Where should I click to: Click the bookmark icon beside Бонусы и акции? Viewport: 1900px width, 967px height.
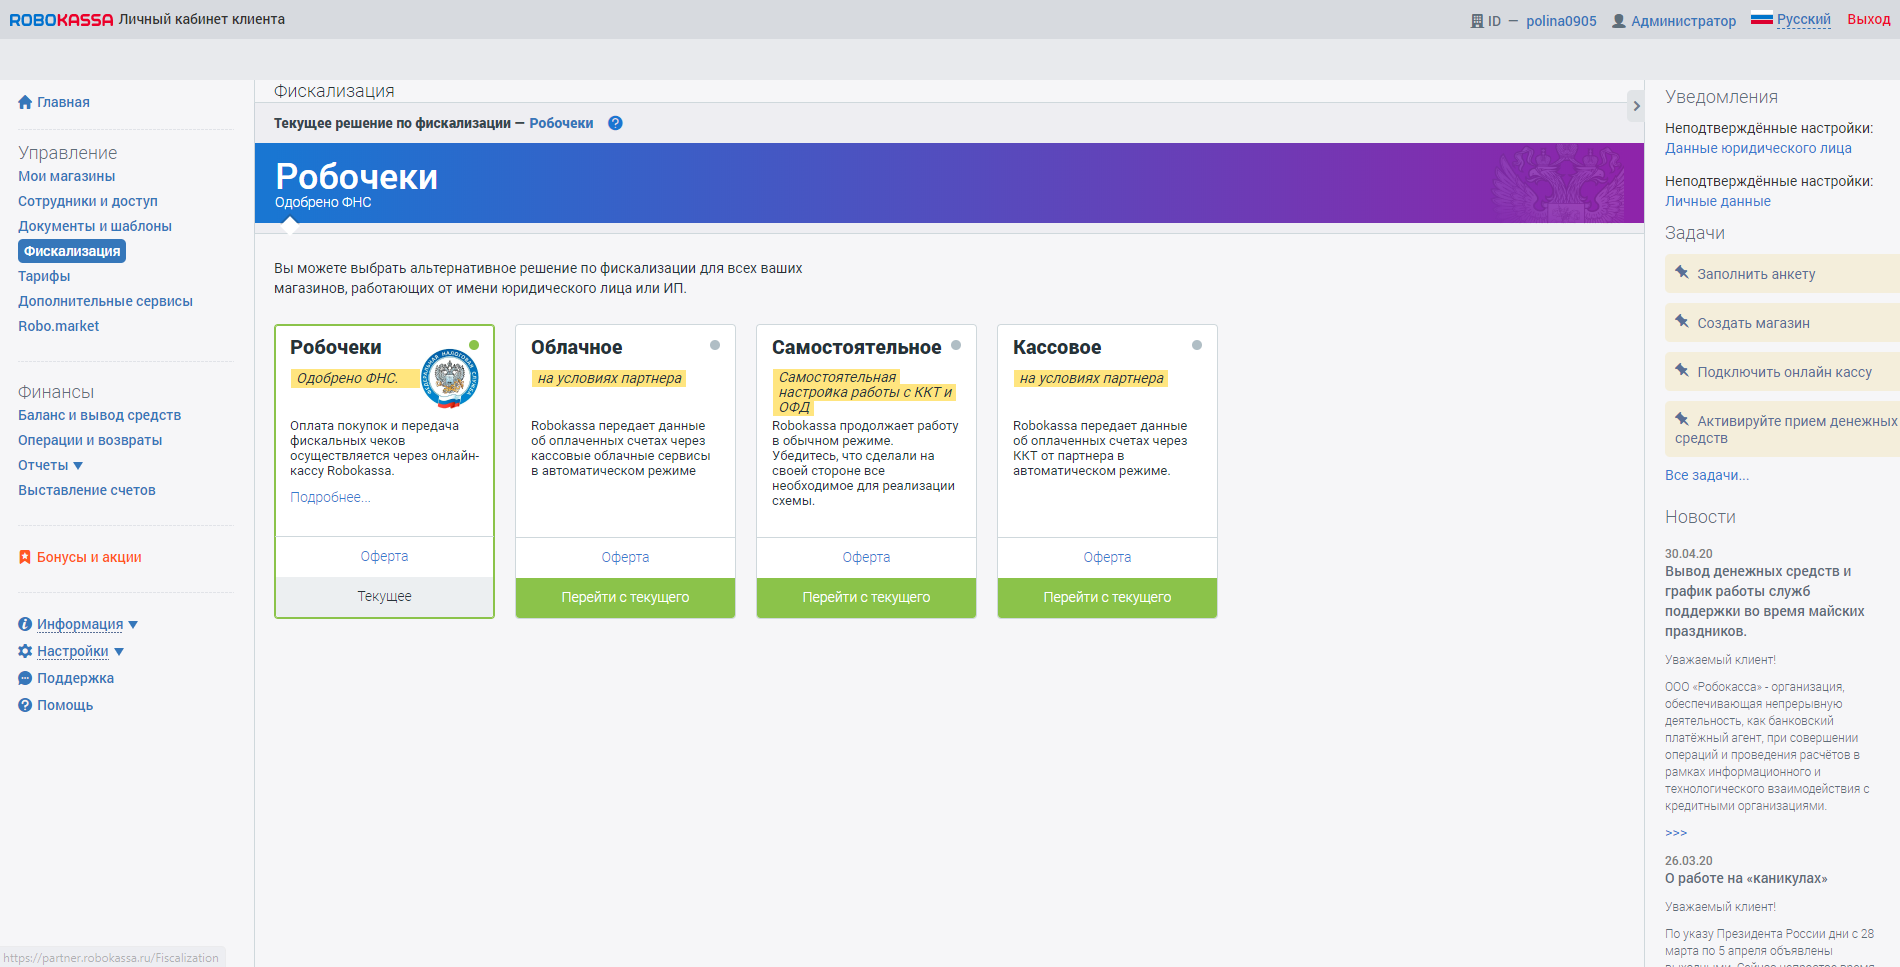(x=25, y=557)
